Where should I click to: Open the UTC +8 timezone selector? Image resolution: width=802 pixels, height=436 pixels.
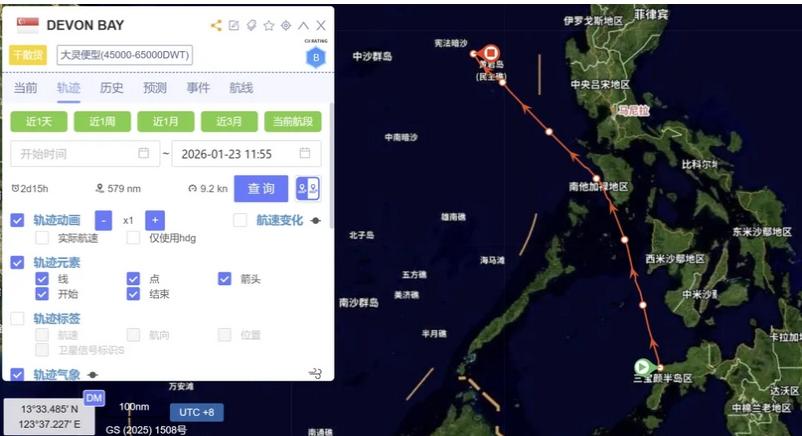tap(197, 412)
